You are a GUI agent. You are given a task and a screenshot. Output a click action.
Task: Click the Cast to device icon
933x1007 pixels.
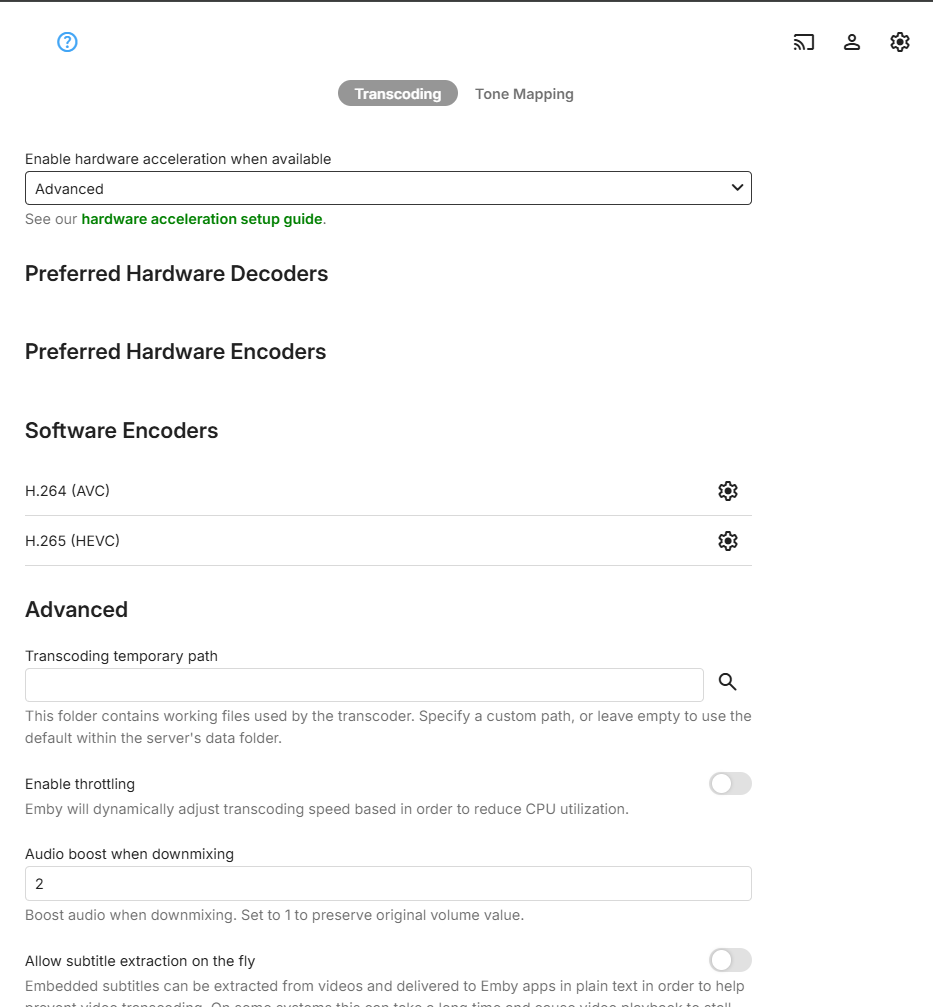coord(804,42)
